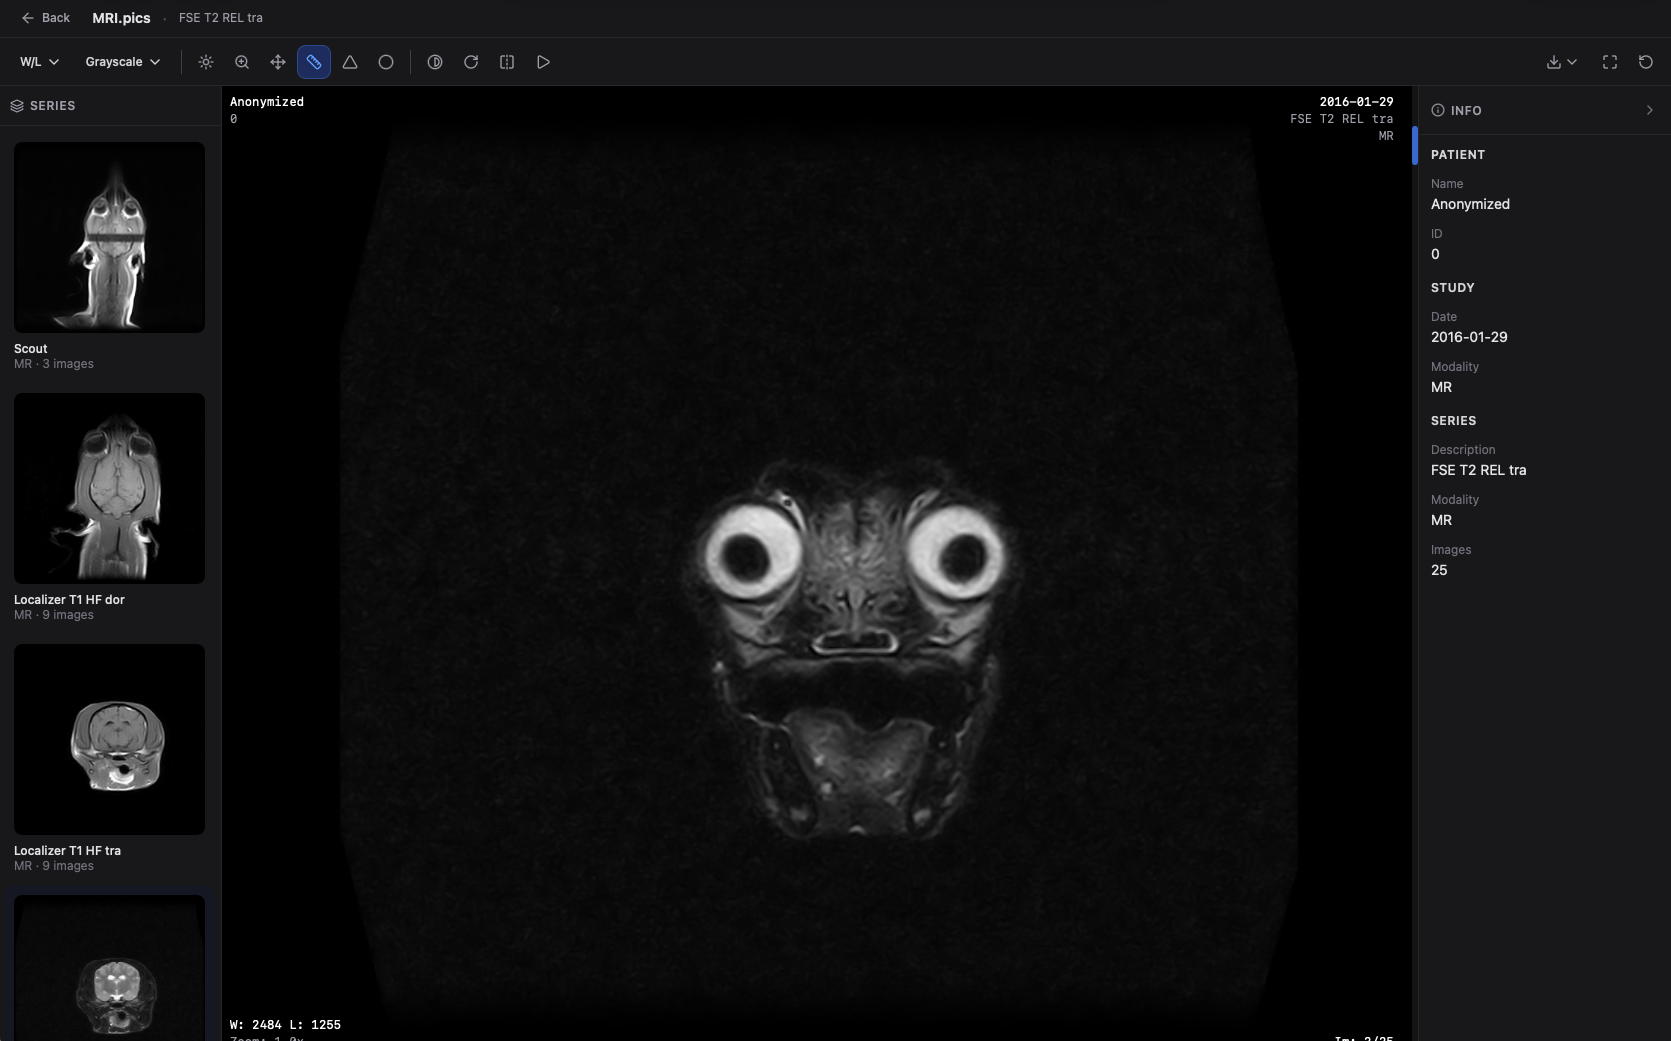
Task: Go Back to the study list
Action: [x=46, y=17]
